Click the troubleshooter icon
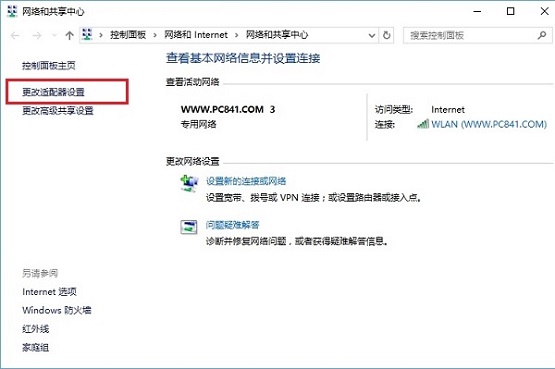Image resolution: width=555 pixels, height=369 pixels. click(x=189, y=227)
